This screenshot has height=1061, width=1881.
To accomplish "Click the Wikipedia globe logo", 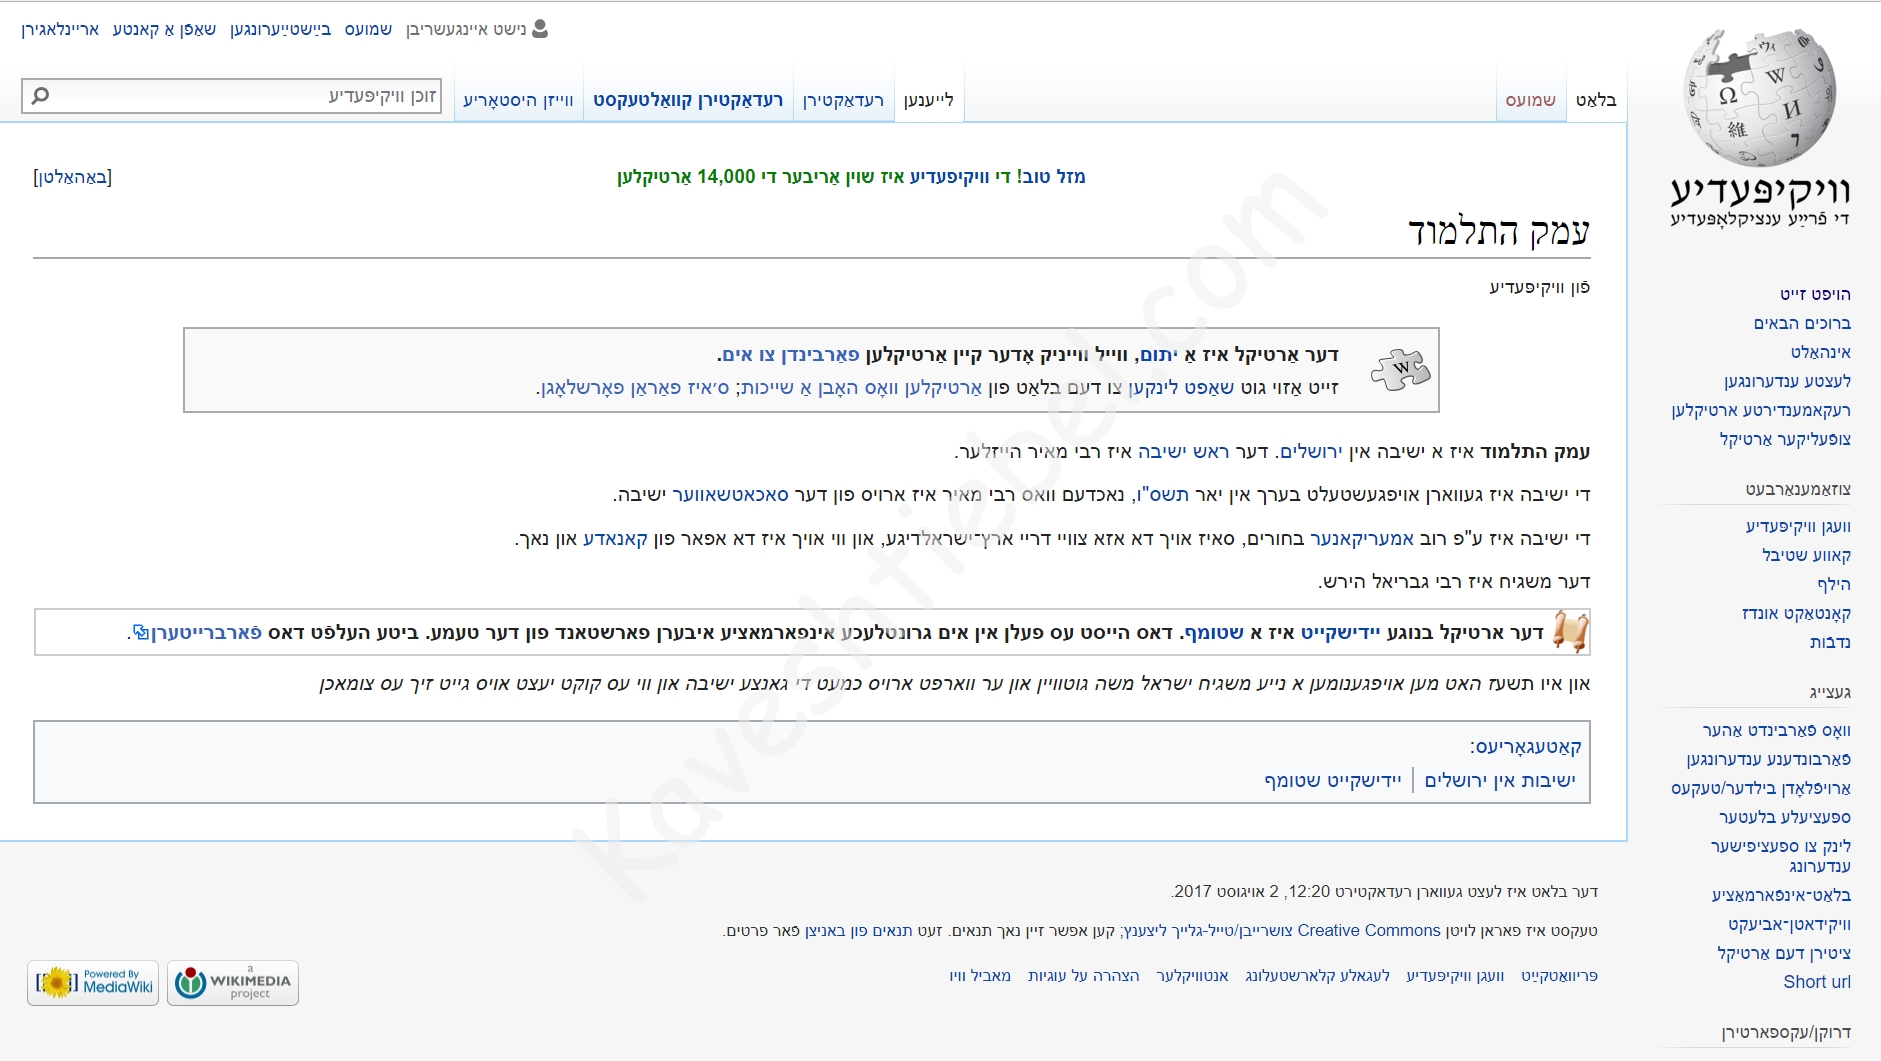I will pos(1760,98).
